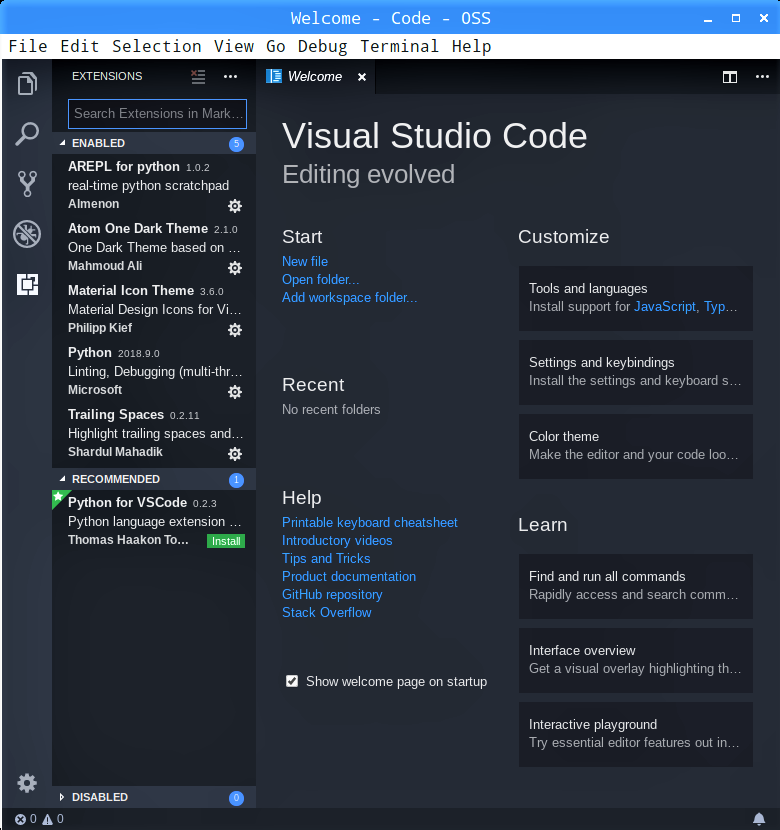780x830 pixels.
Task: Open the View menu
Action: click(234, 47)
